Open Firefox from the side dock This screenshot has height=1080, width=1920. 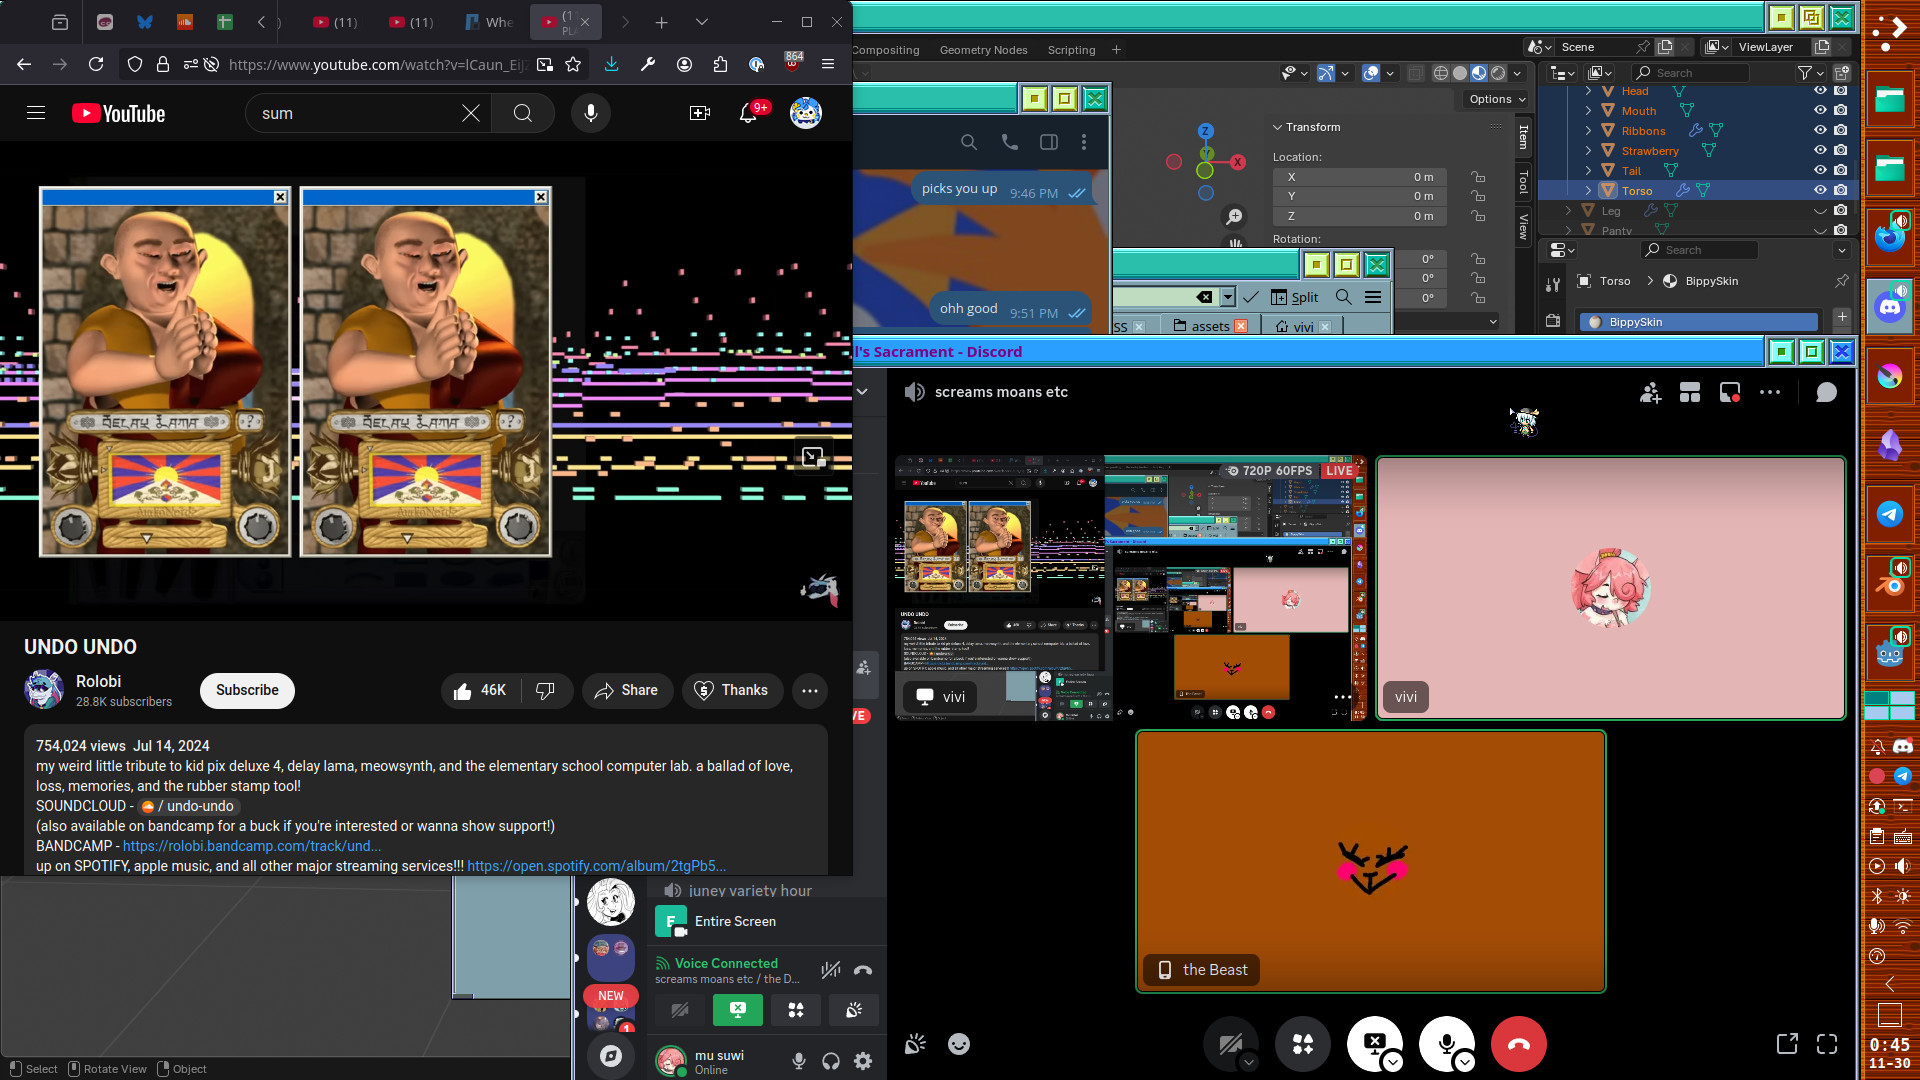pyautogui.click(x=1889, y=237)
